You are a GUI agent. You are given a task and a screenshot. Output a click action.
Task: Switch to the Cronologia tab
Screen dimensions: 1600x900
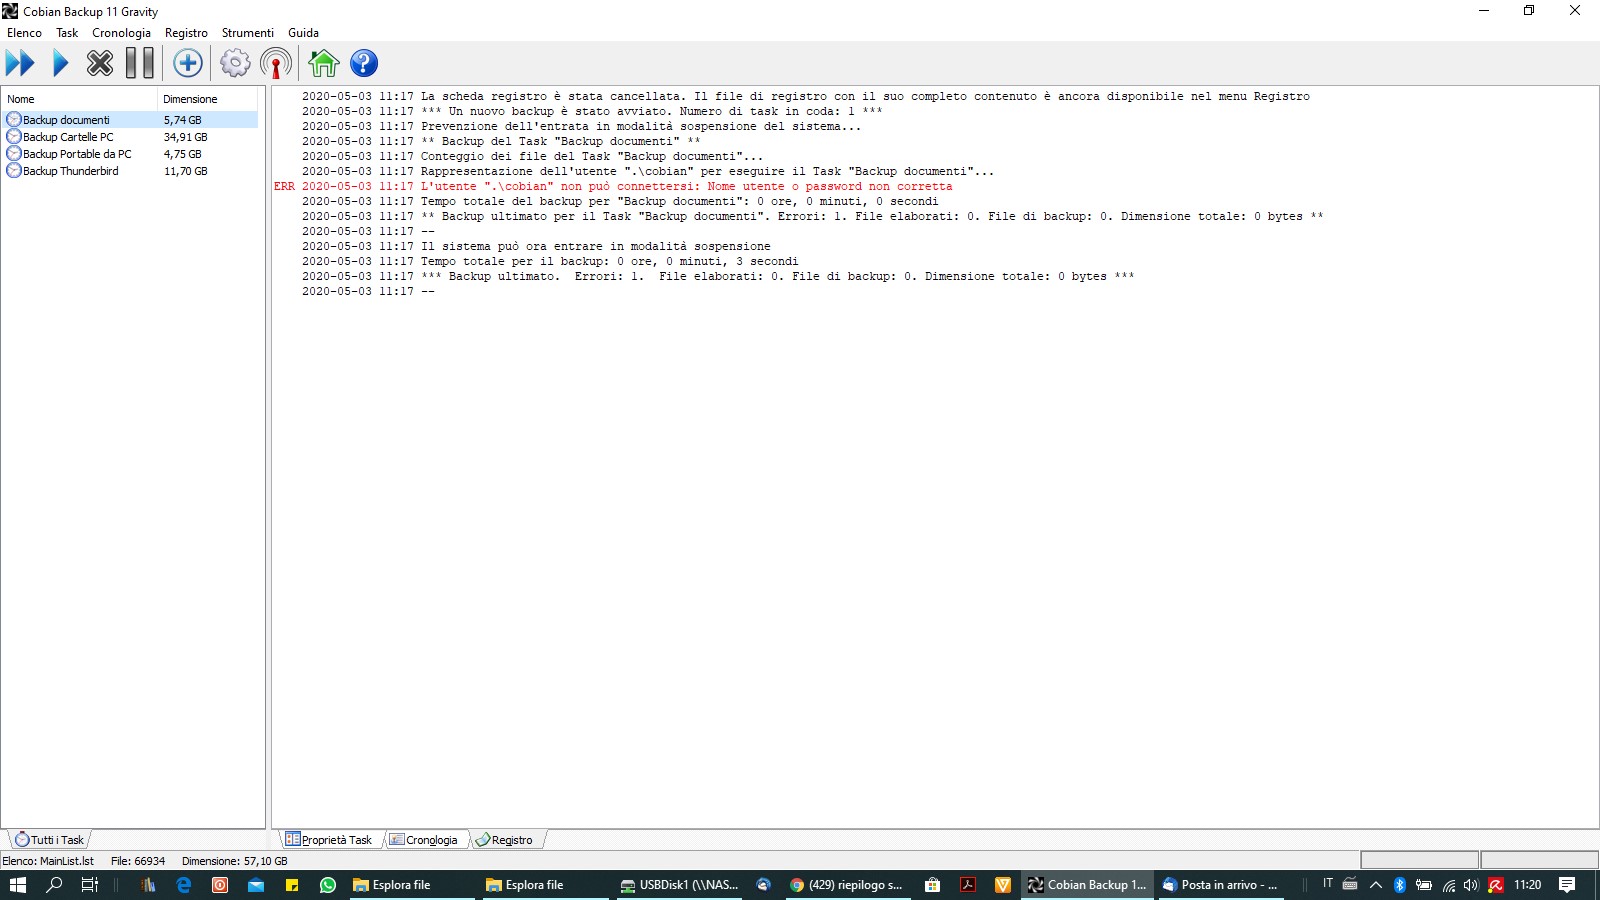point(424,840)
